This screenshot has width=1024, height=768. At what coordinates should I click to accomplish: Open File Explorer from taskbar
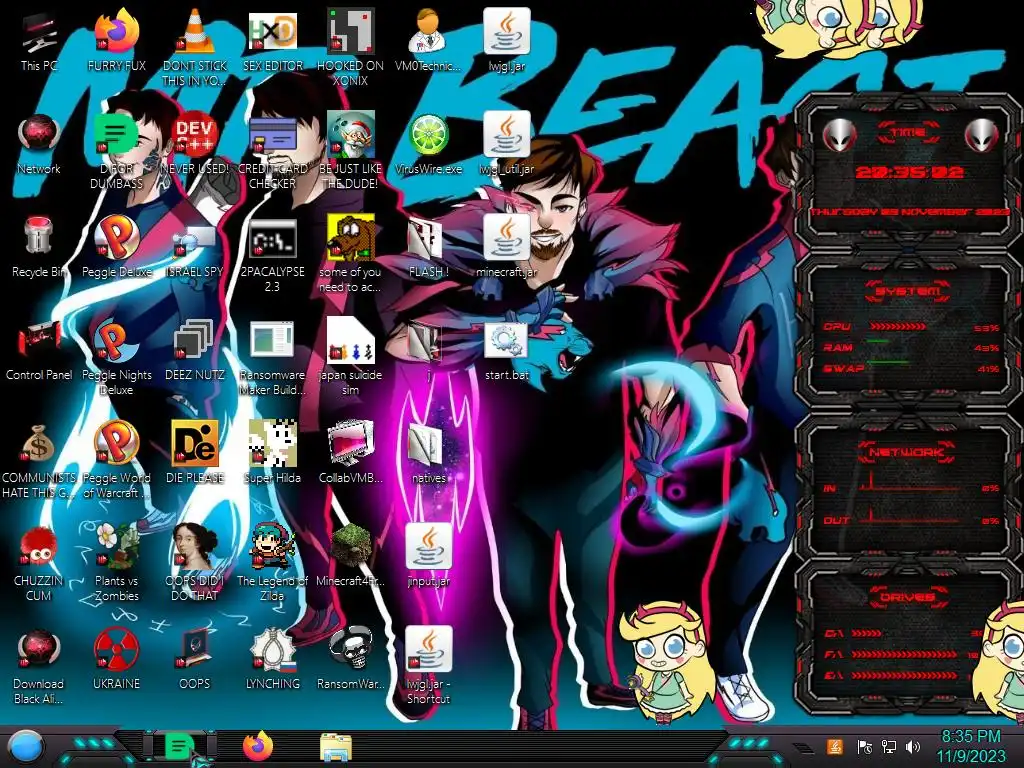click(x=336, y=748)
